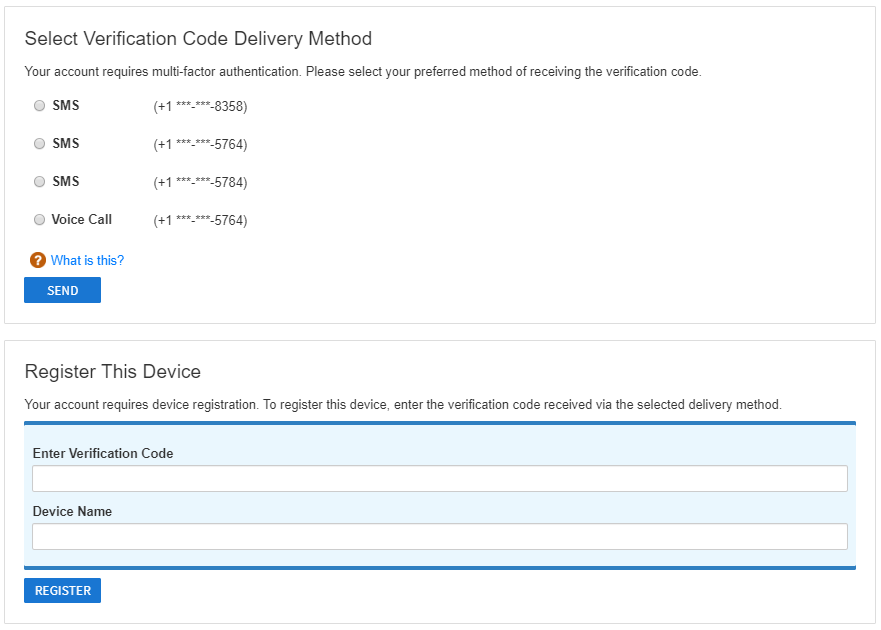Click the masked number (+1 ***-***-8358)
881x630 pixels.
click(x=200, y=105)
